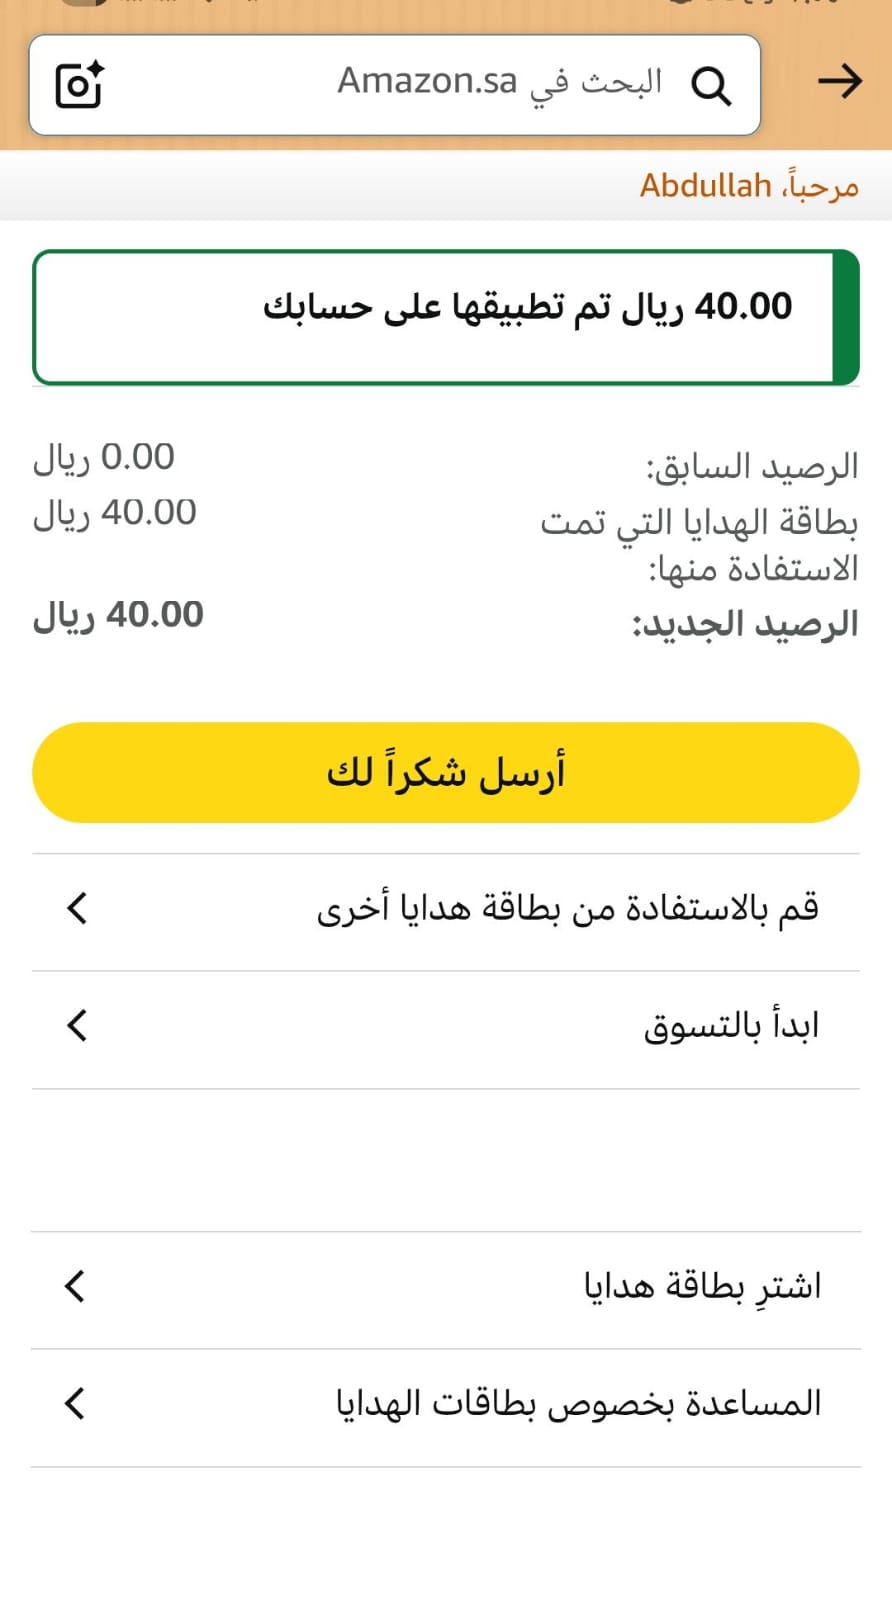This screenshot has height=1599, width=892.
Task: Tap the bold الرصيد الجديد label
Action: point(745,625)
